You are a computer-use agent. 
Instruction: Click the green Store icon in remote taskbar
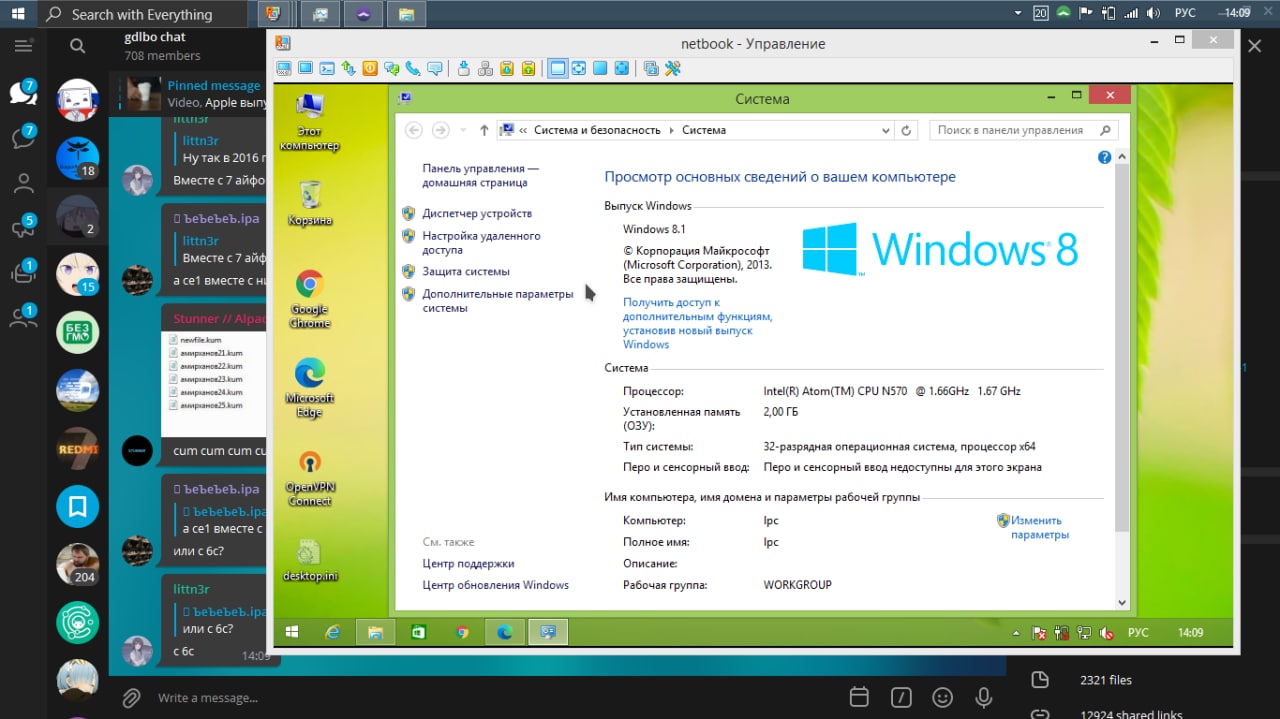click(x=419, y=632)
